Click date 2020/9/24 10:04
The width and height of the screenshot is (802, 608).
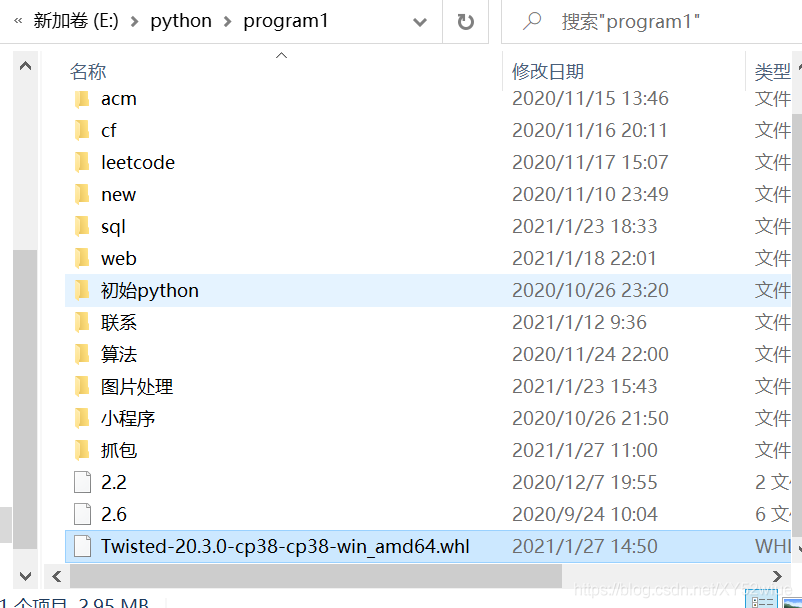585,514
